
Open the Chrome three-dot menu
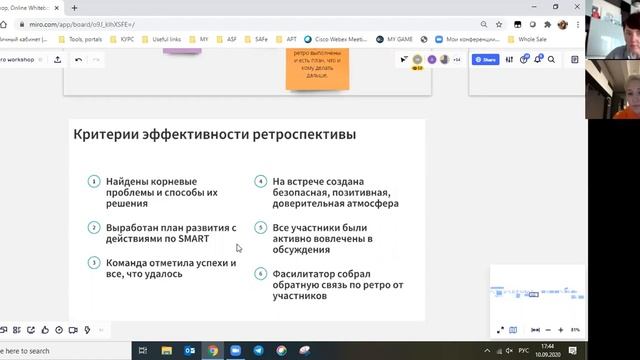click(x=578, y=24)
